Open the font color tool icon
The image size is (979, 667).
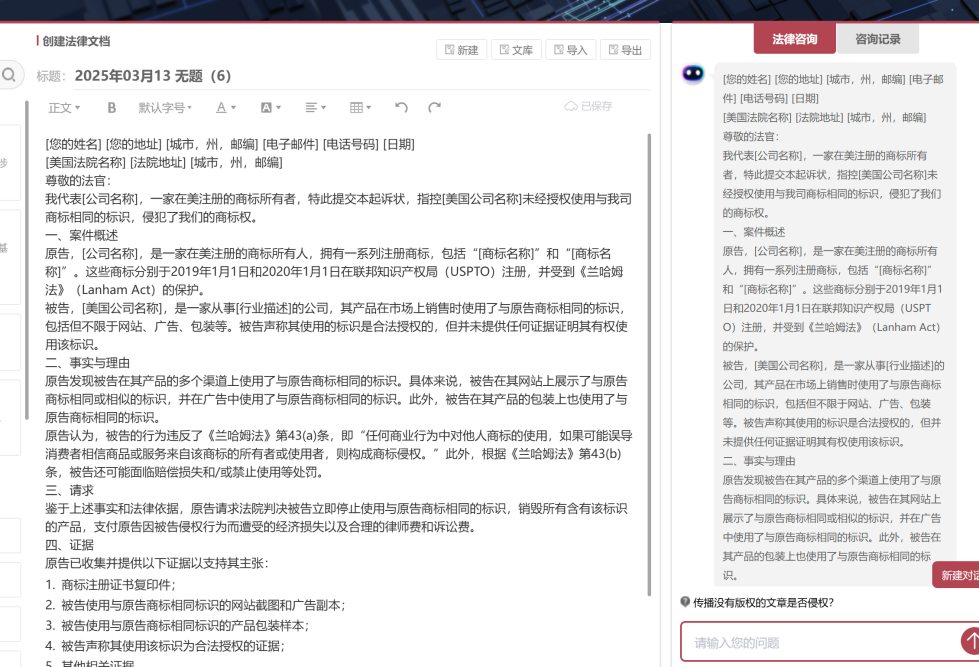pos(220,108)
